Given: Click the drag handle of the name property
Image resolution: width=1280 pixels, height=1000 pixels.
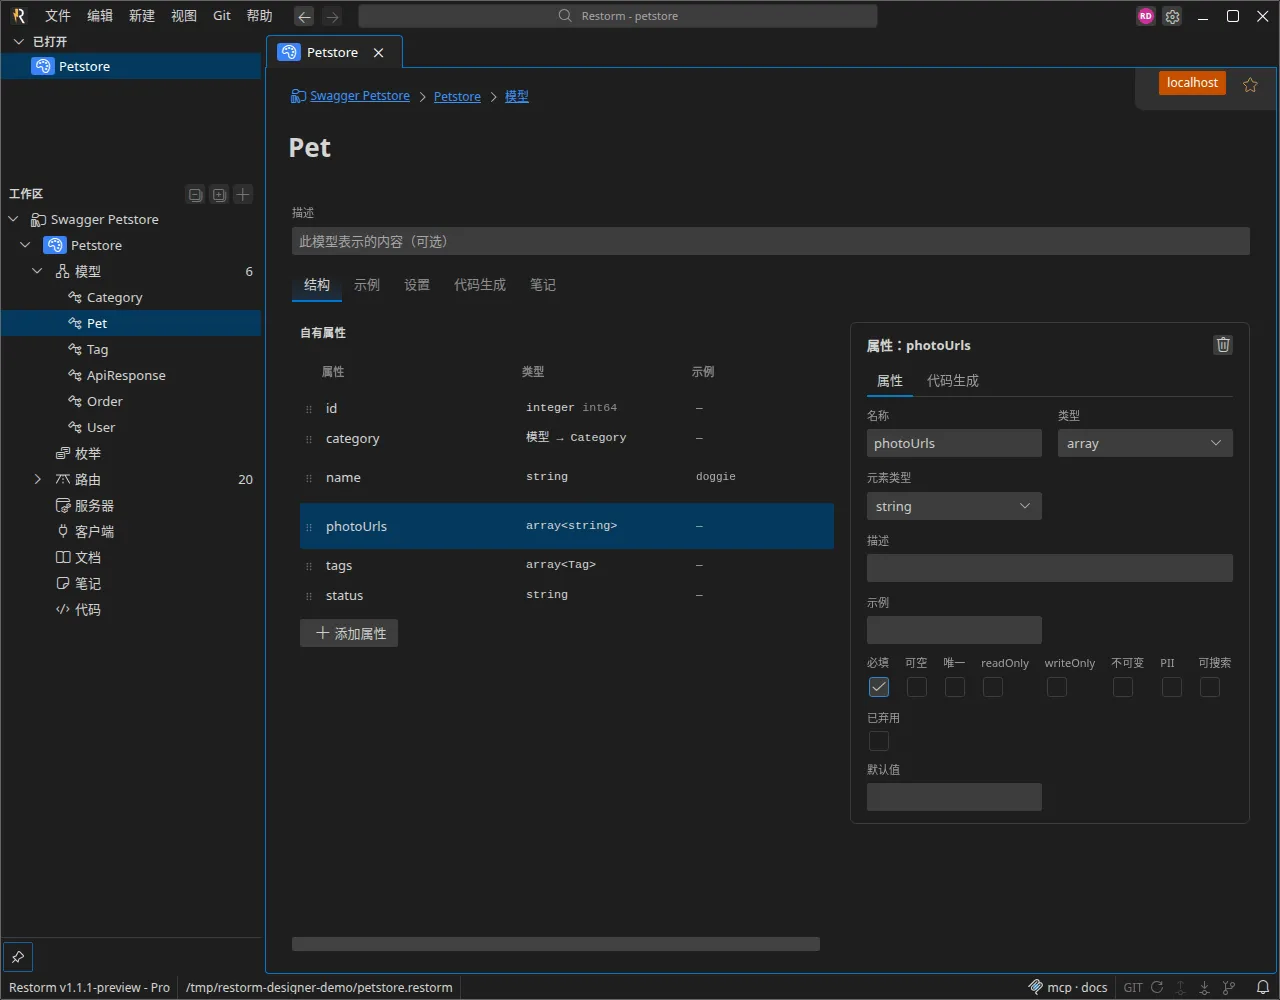Looking at the screenshot, I should (309, 478).
